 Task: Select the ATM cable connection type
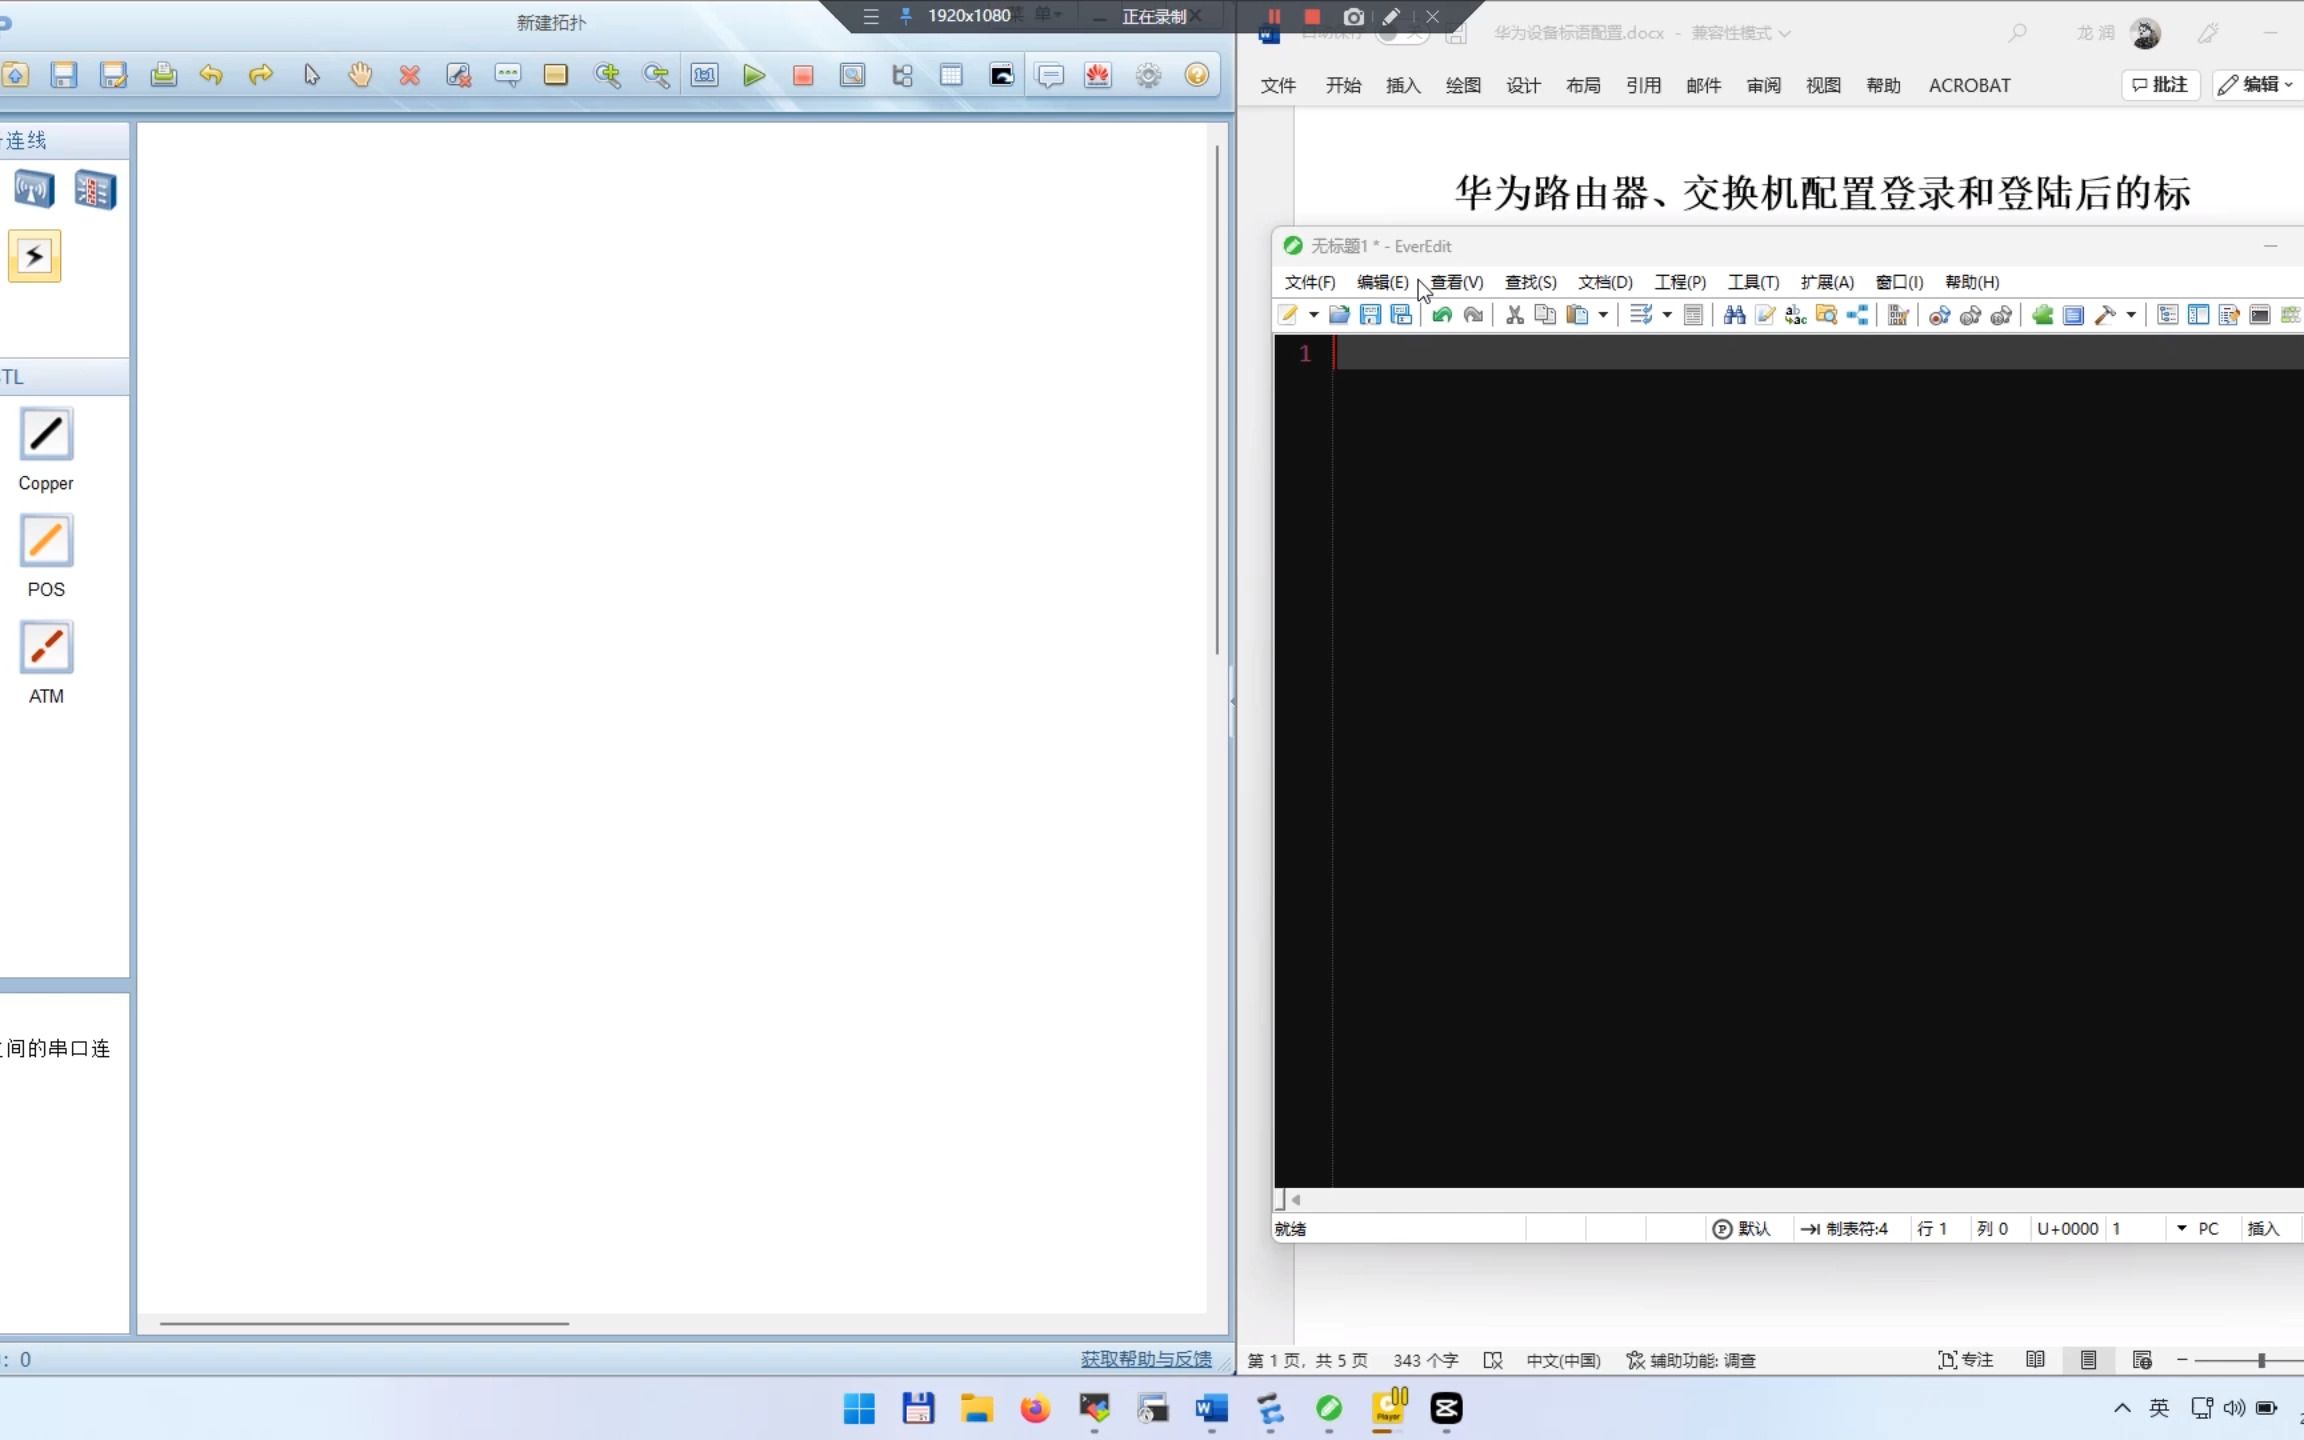pyautogui.click(x=46, y=648)
